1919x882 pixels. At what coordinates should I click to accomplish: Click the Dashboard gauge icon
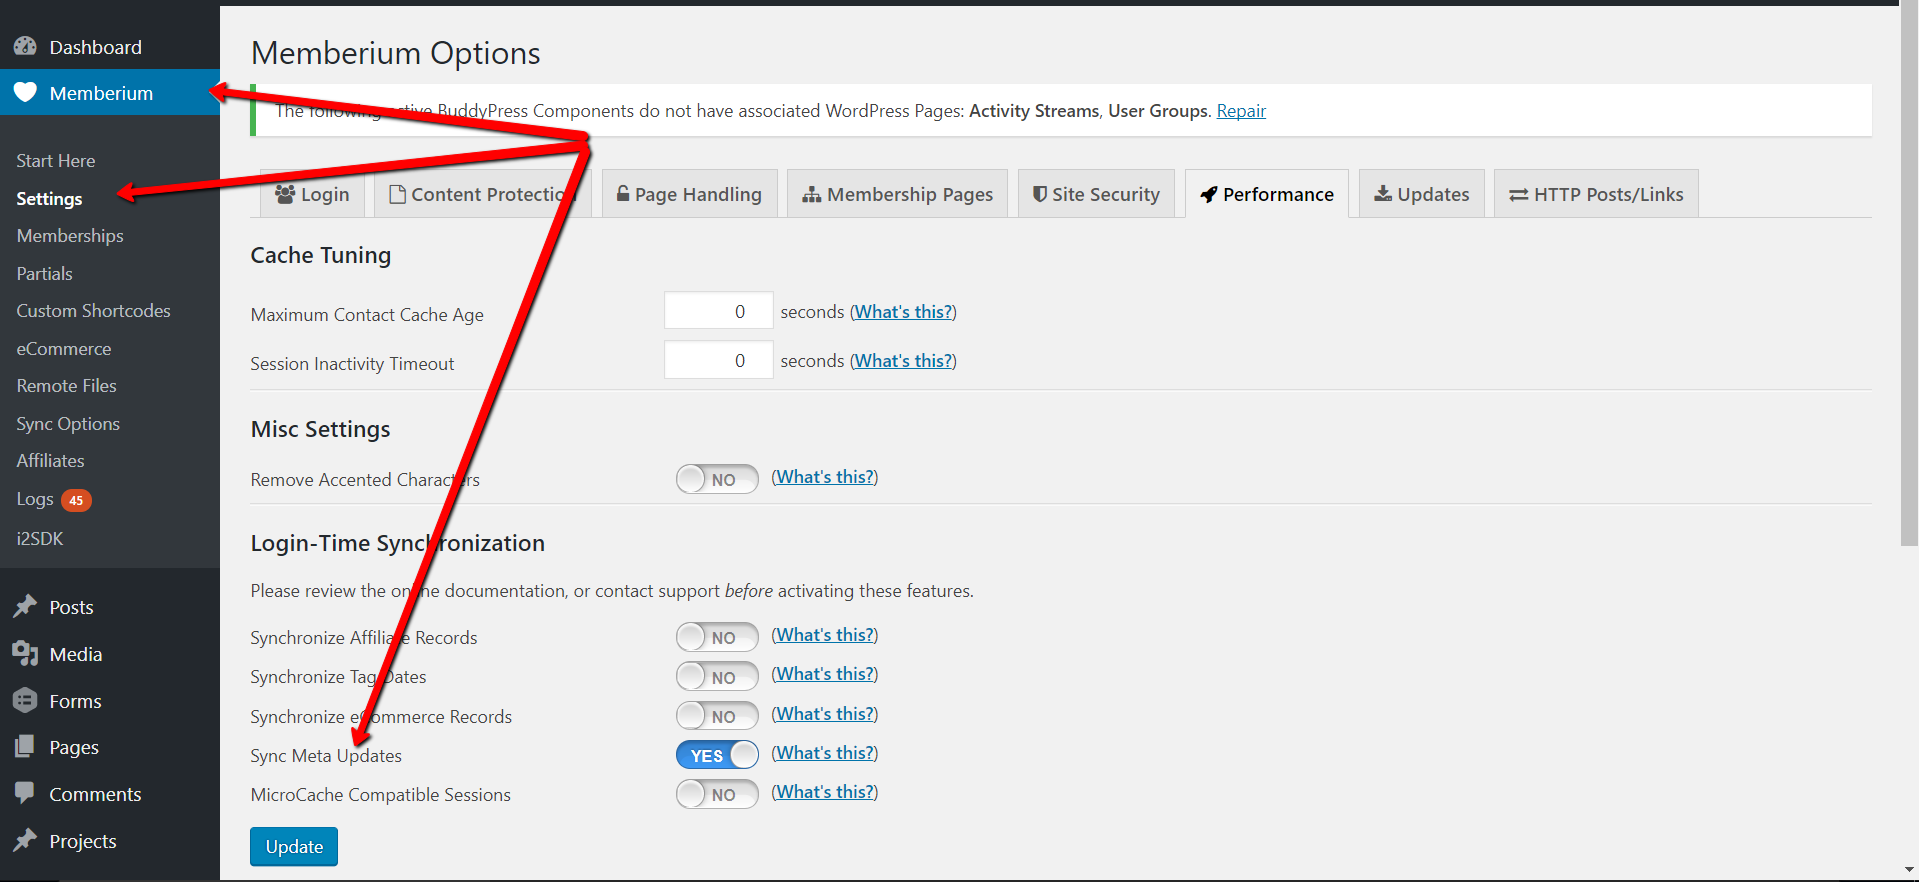(x=25, y=47)
